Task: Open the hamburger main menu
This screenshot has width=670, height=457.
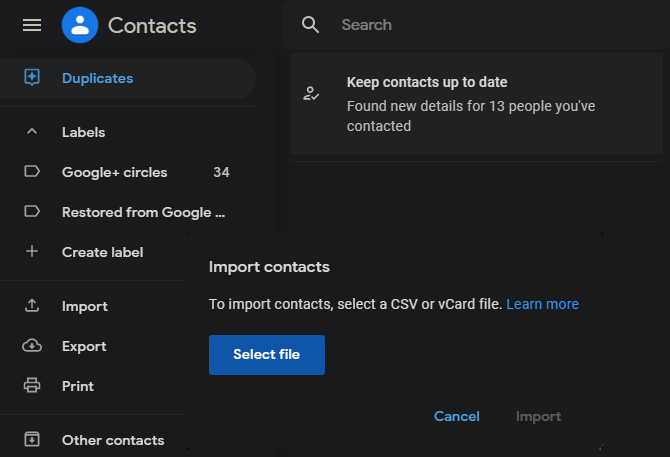Action: 32,25
